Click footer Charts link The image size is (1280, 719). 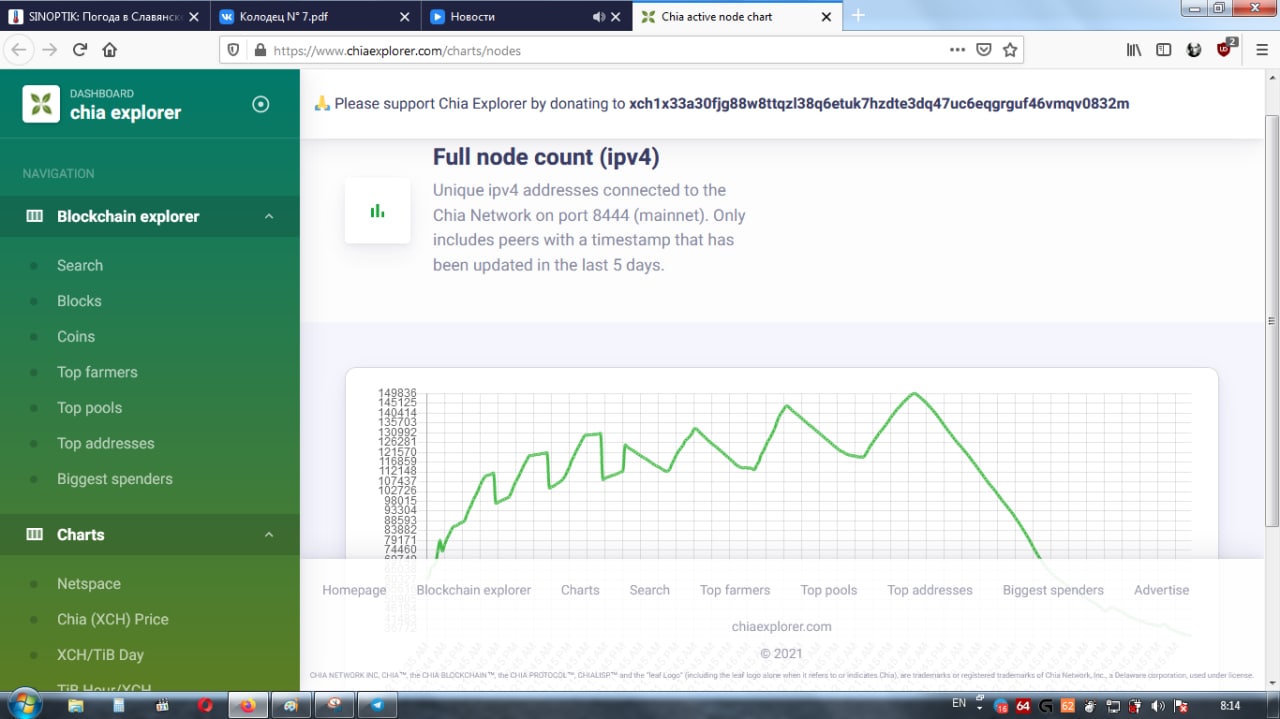[x=580, y=590]
